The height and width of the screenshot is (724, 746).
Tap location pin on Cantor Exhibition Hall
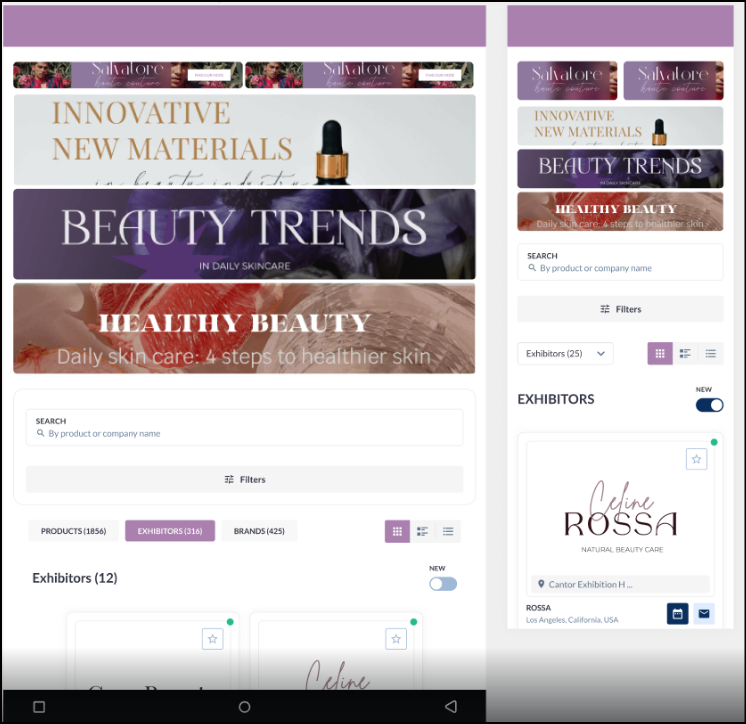coord(541,584)
